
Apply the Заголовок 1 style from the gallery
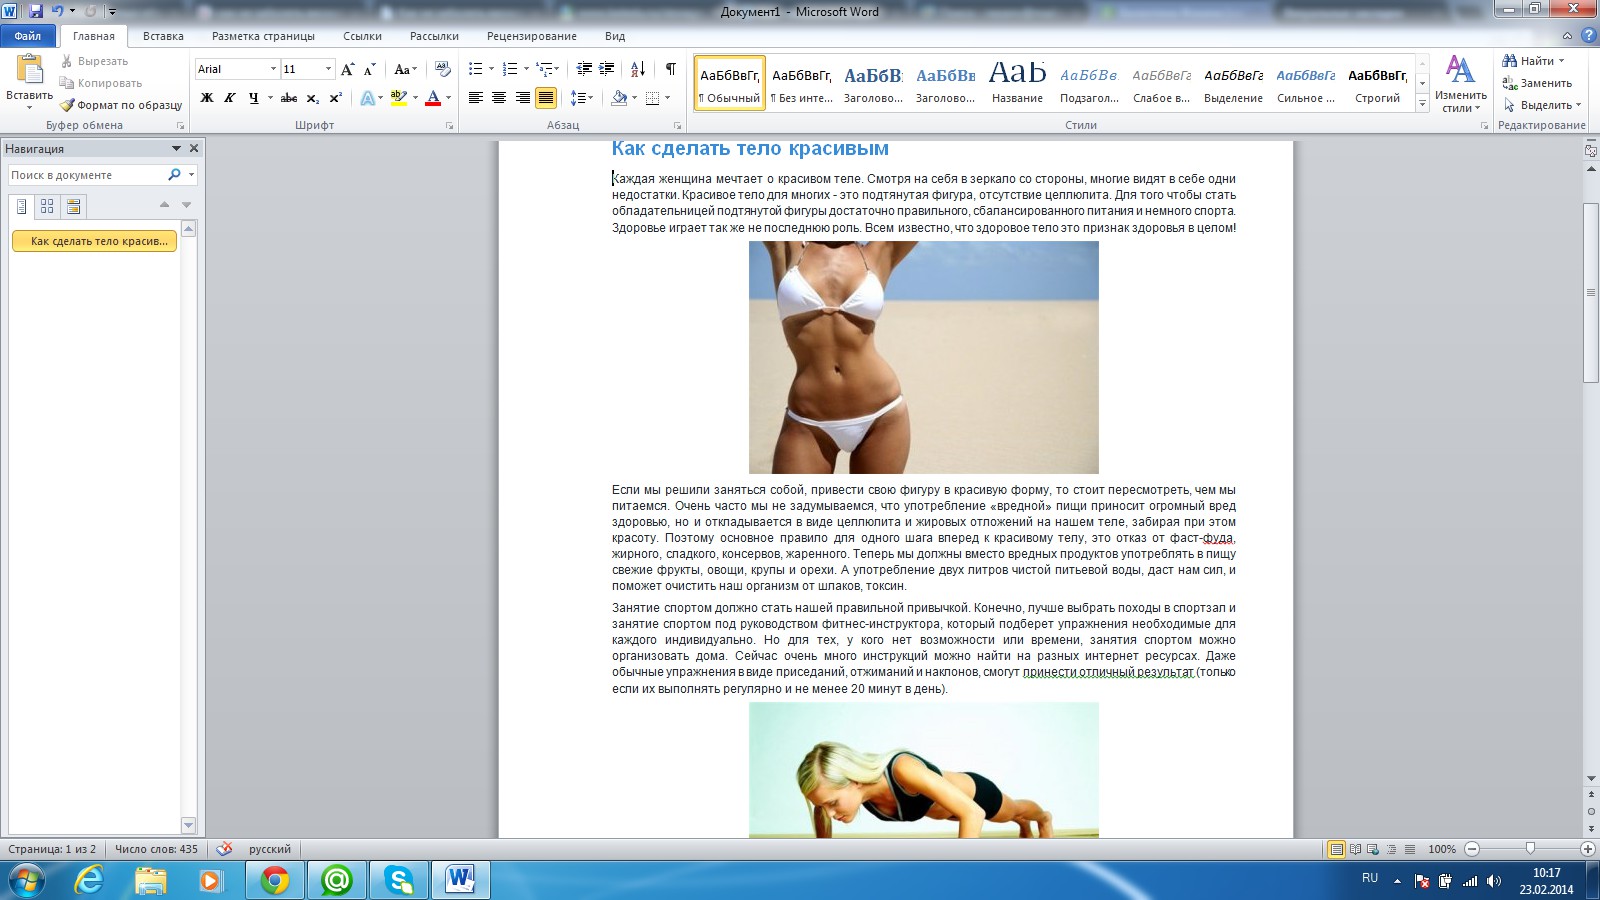tap(873, 83)
